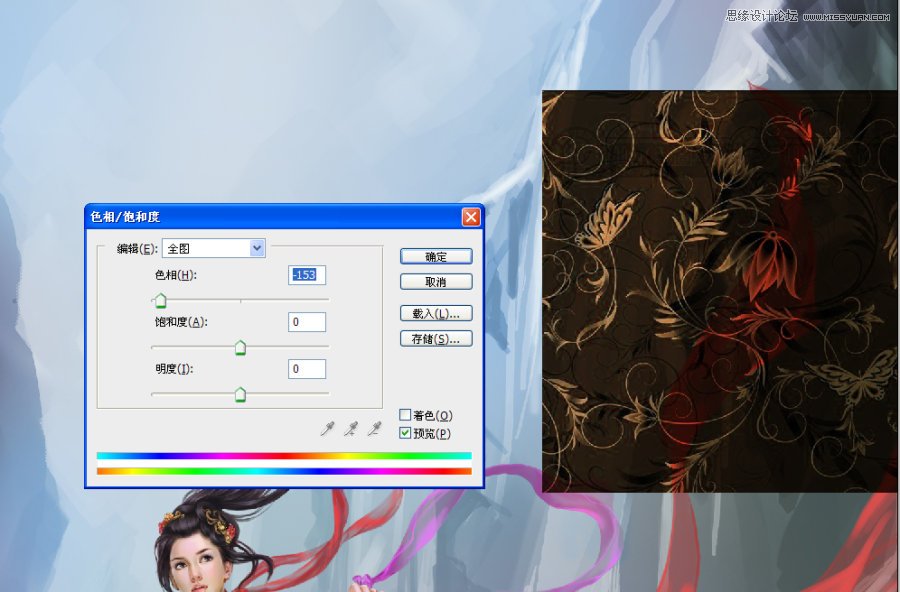
Task: Click the lower adjusted color spectrum bar
Action: coord(284,471)
